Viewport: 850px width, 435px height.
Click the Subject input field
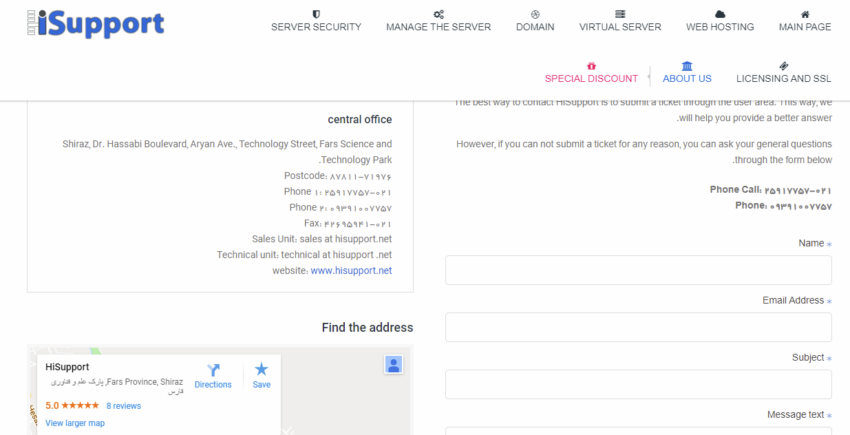click(638, 385)
